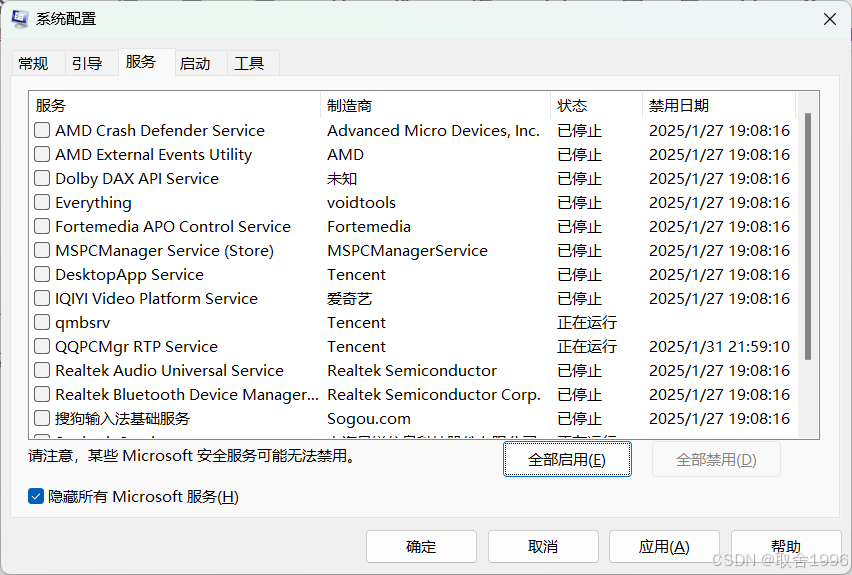Select the Advanced Micro Devices, Inc. cell
852x575 pixels.
[433, 130]
